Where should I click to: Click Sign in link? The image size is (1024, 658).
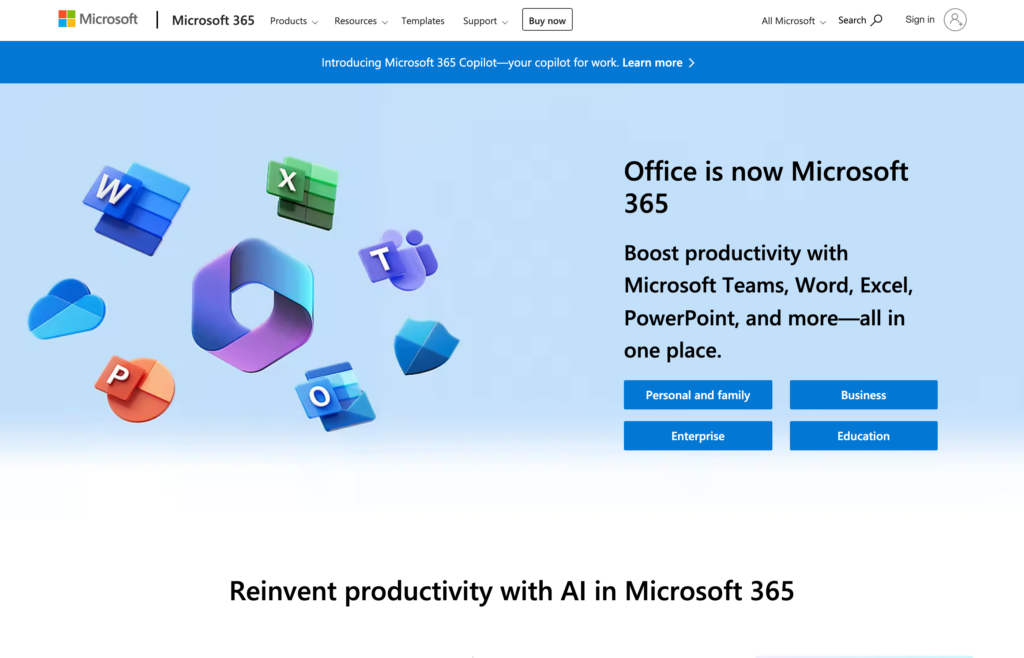coord(920,20)
